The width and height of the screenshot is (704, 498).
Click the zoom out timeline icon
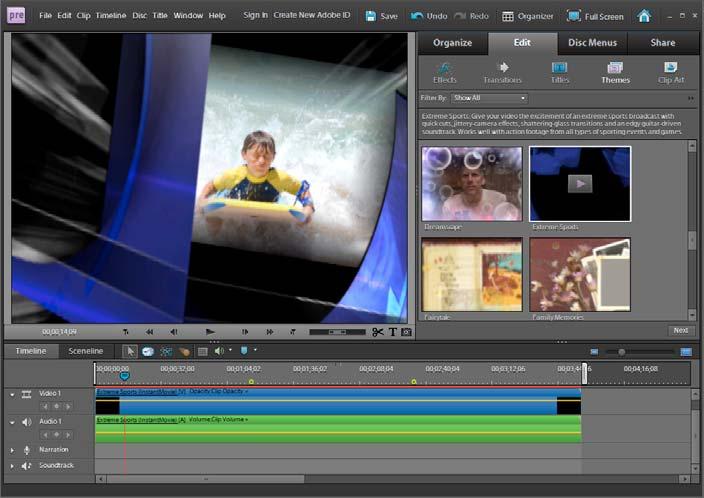point(594,352)
